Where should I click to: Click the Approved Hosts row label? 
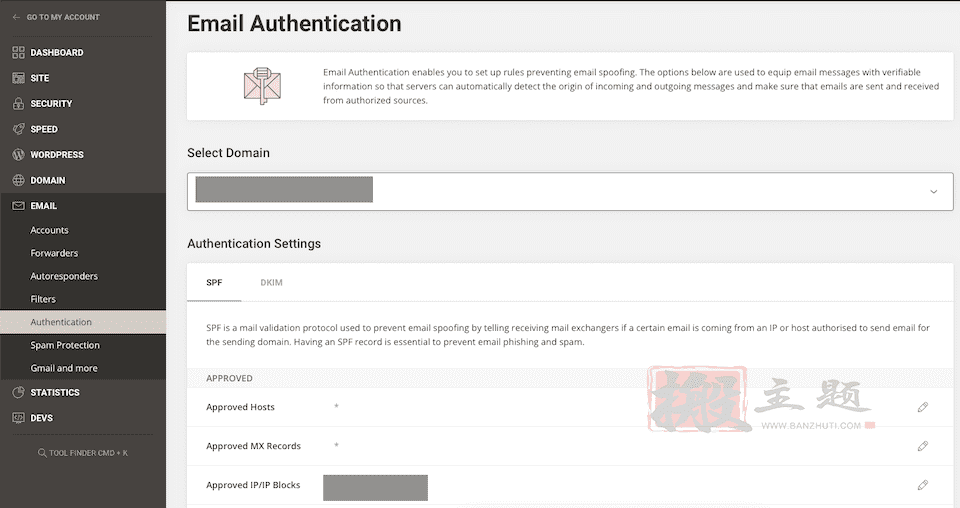click(241, 407)
